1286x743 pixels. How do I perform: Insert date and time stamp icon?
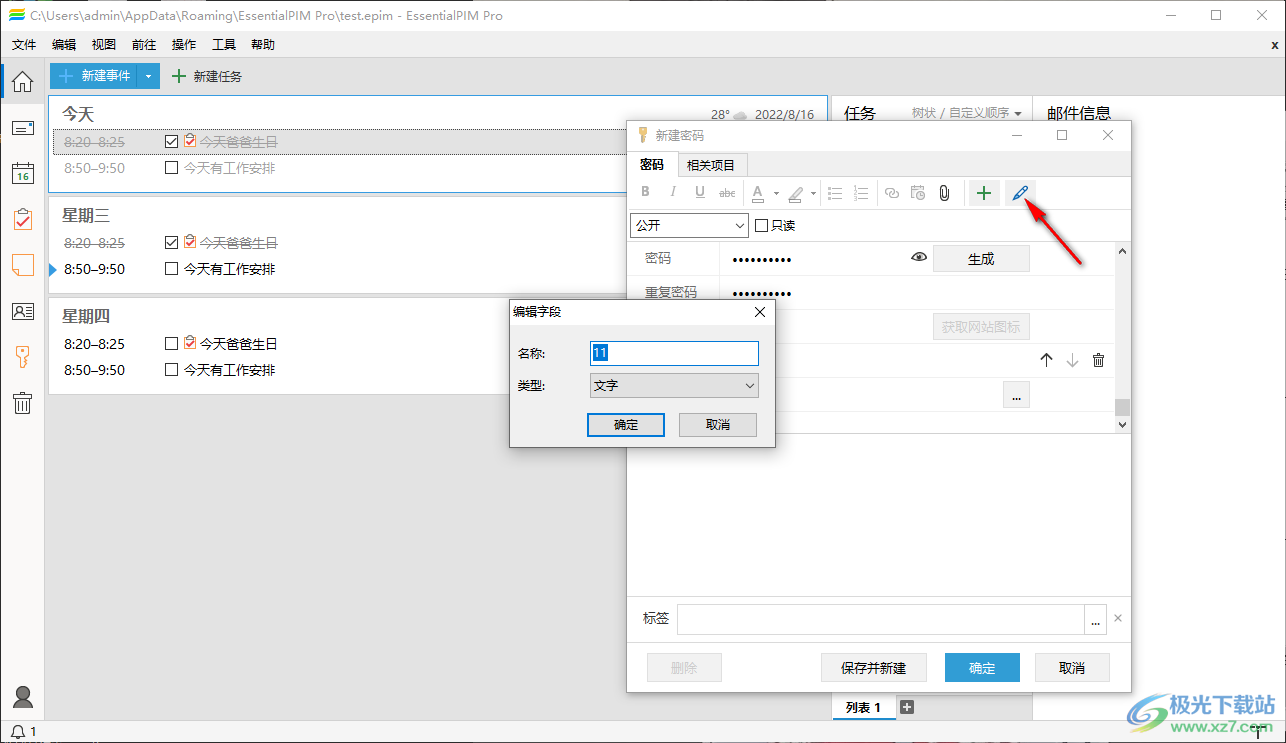point(918,193)
